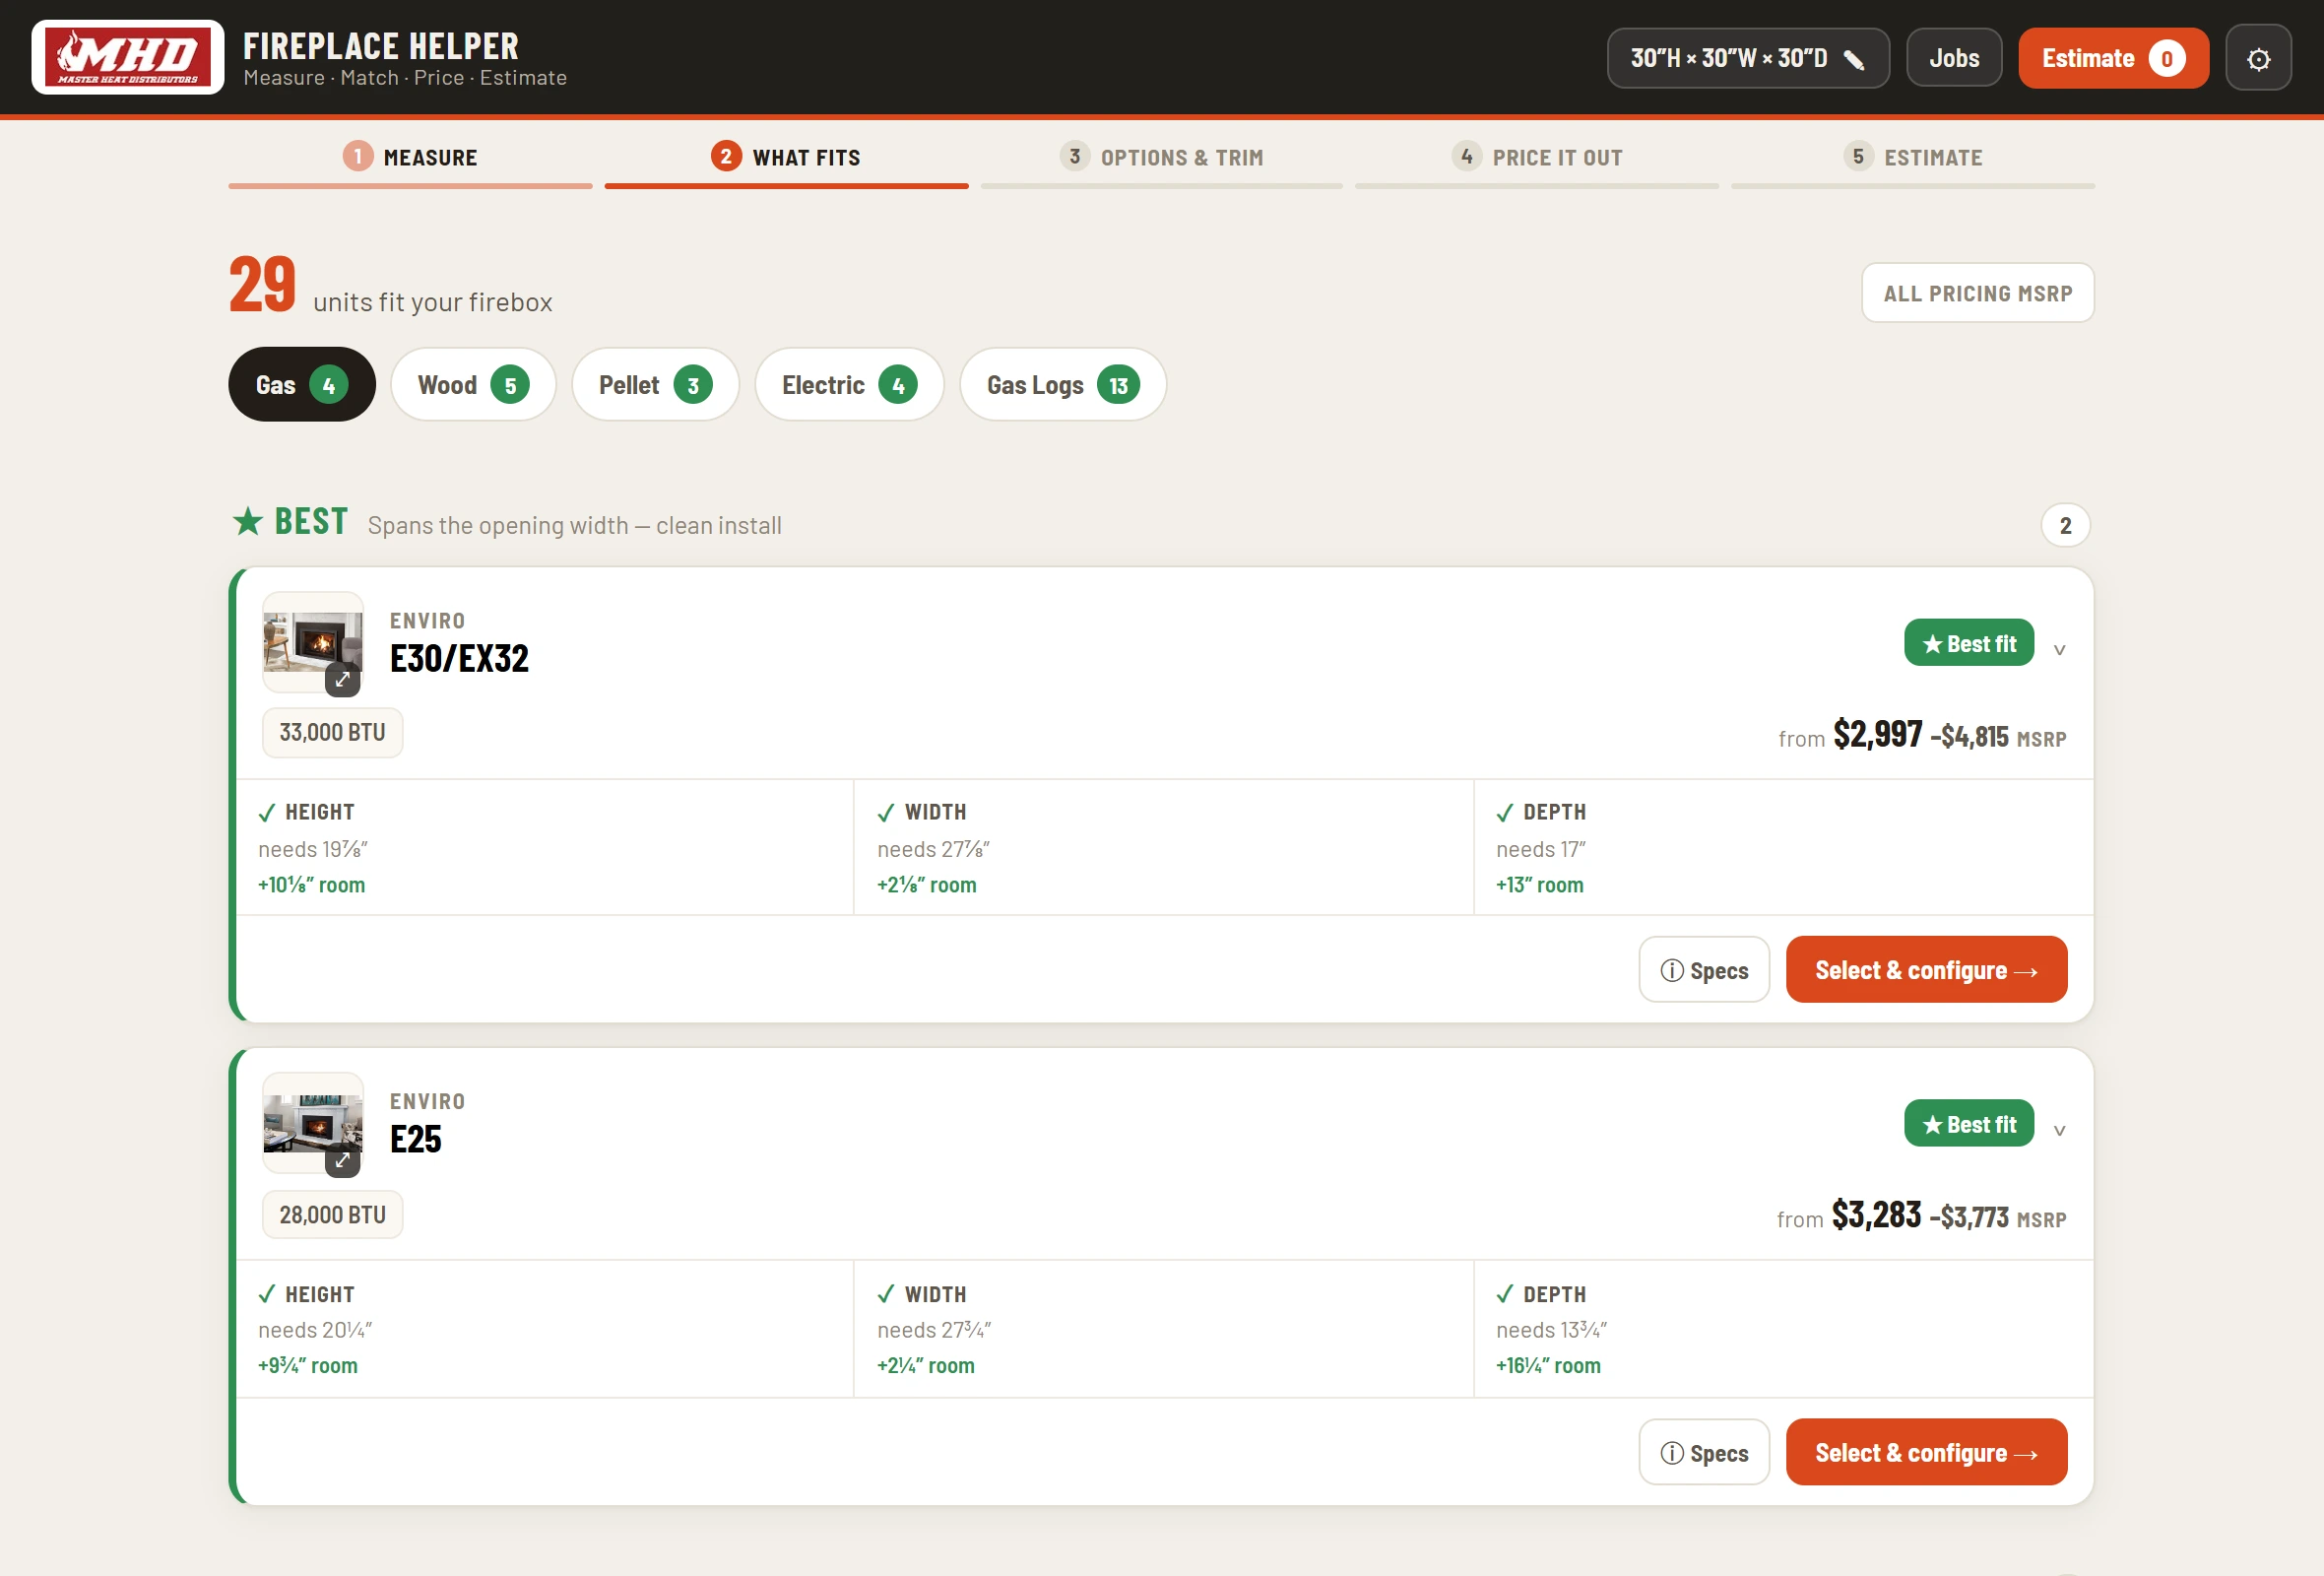This screenshot has width=2324, height=1576.
Task: Collapse the Best section count badge
Action: click(2065, 526)
